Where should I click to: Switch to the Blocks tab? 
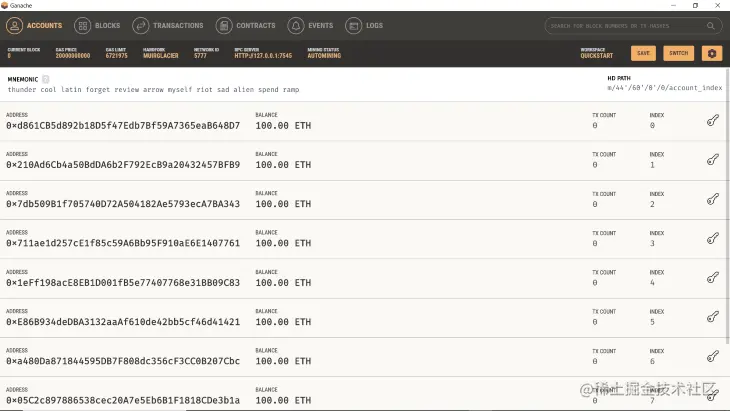[97, 26]
